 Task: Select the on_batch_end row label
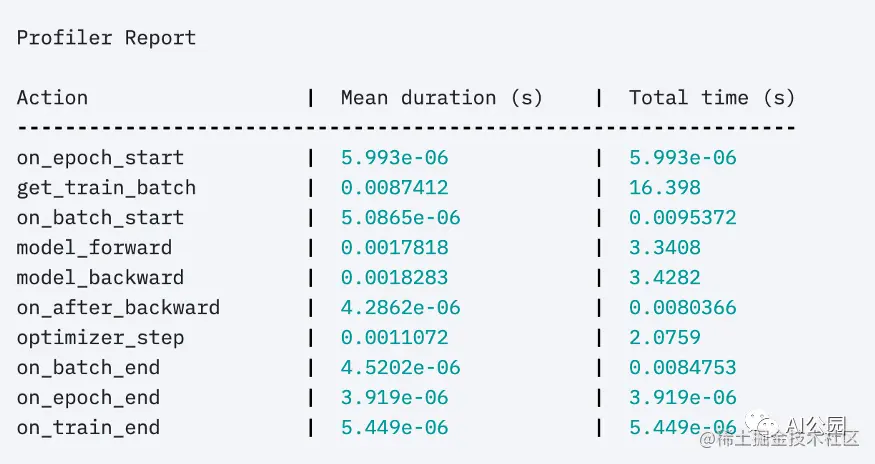tap(88, 368)
